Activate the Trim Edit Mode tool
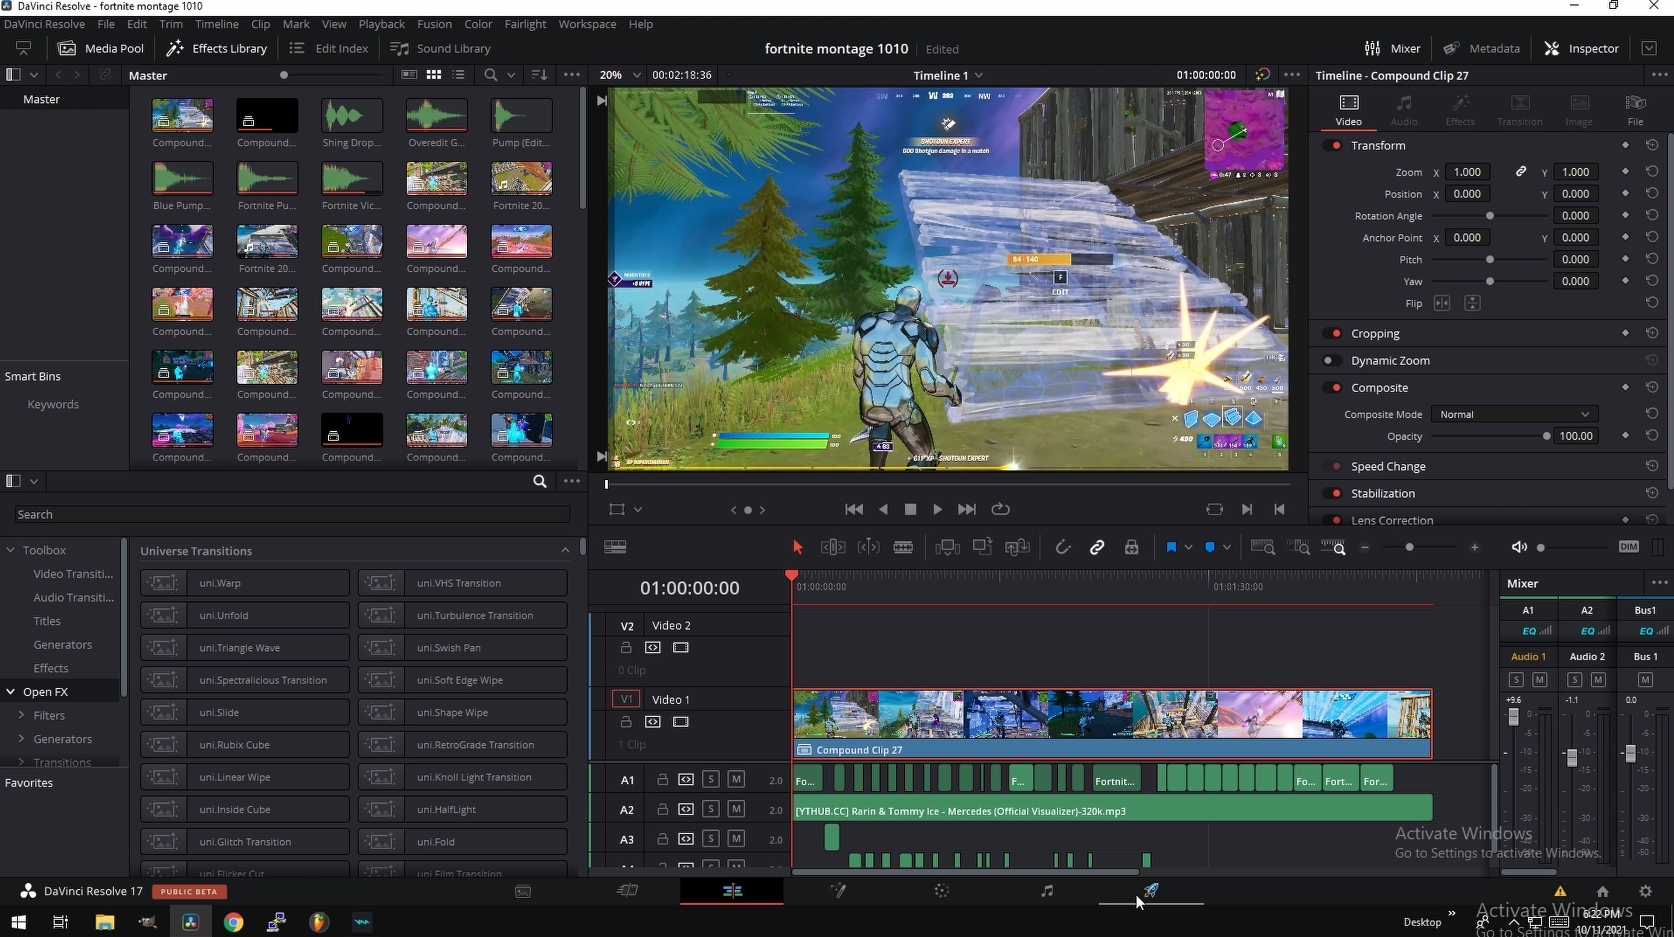Image resolution: width=1674 pixels, height=937 pixels. (x=833, y=547)
